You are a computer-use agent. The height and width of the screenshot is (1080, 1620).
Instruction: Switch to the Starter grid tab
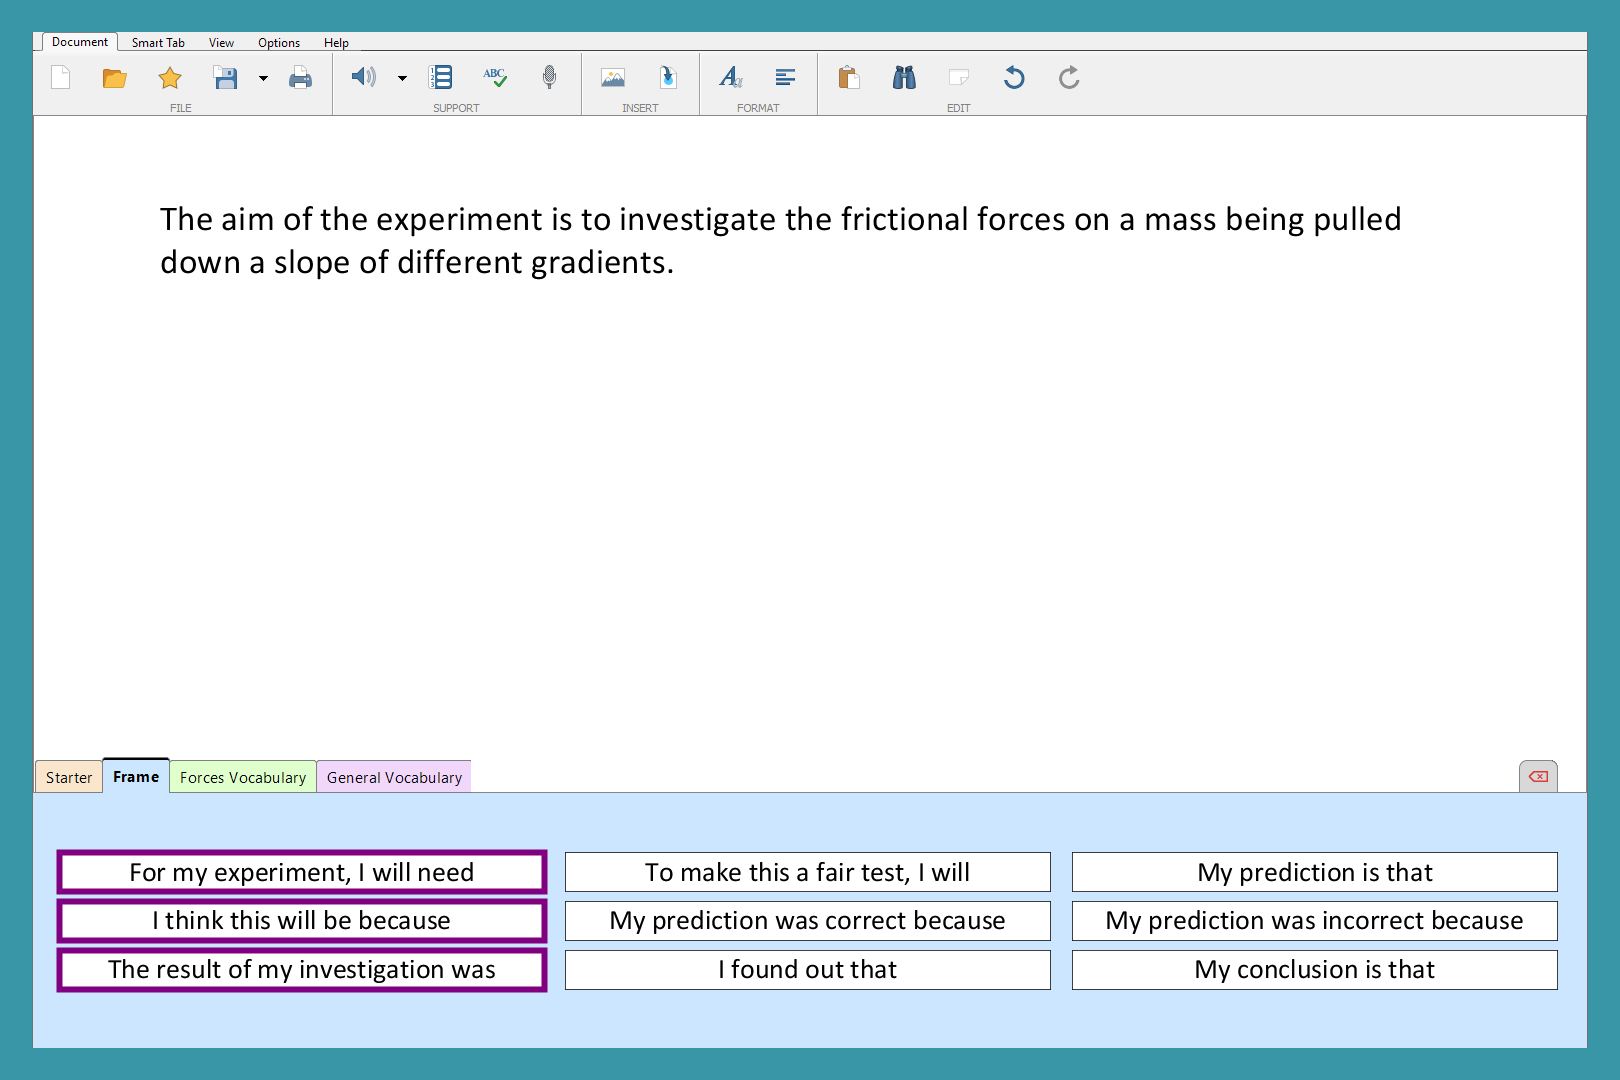pos(69,777)
